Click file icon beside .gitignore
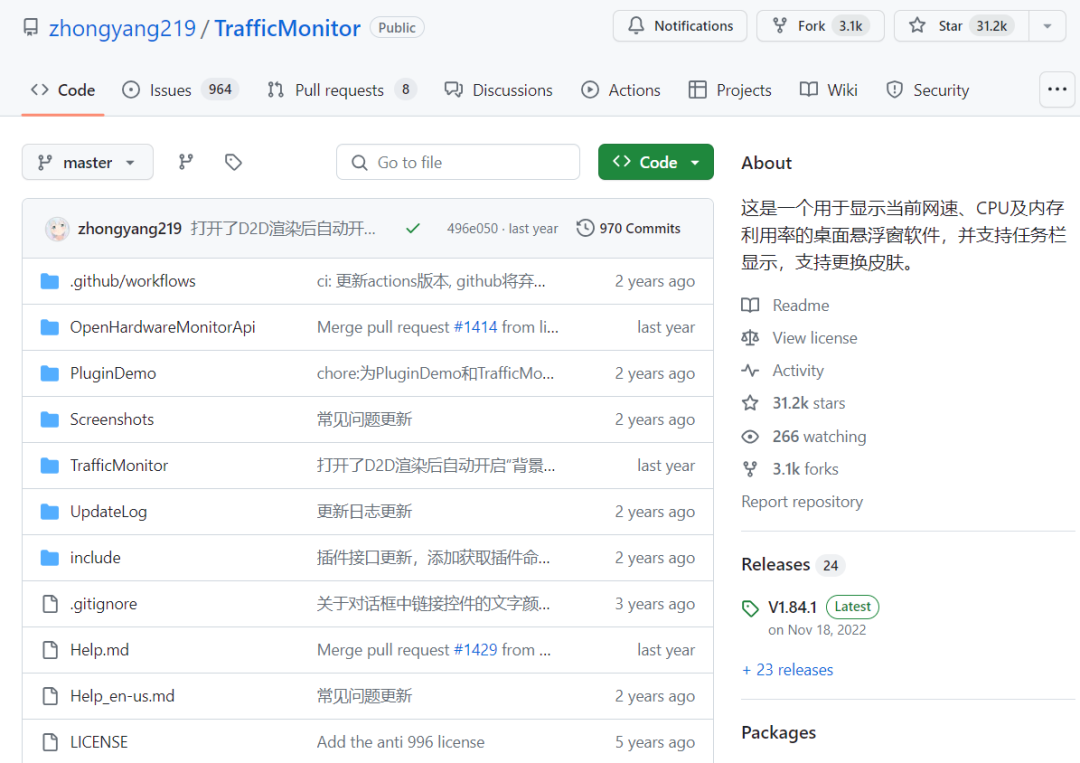 click(50, 604)
